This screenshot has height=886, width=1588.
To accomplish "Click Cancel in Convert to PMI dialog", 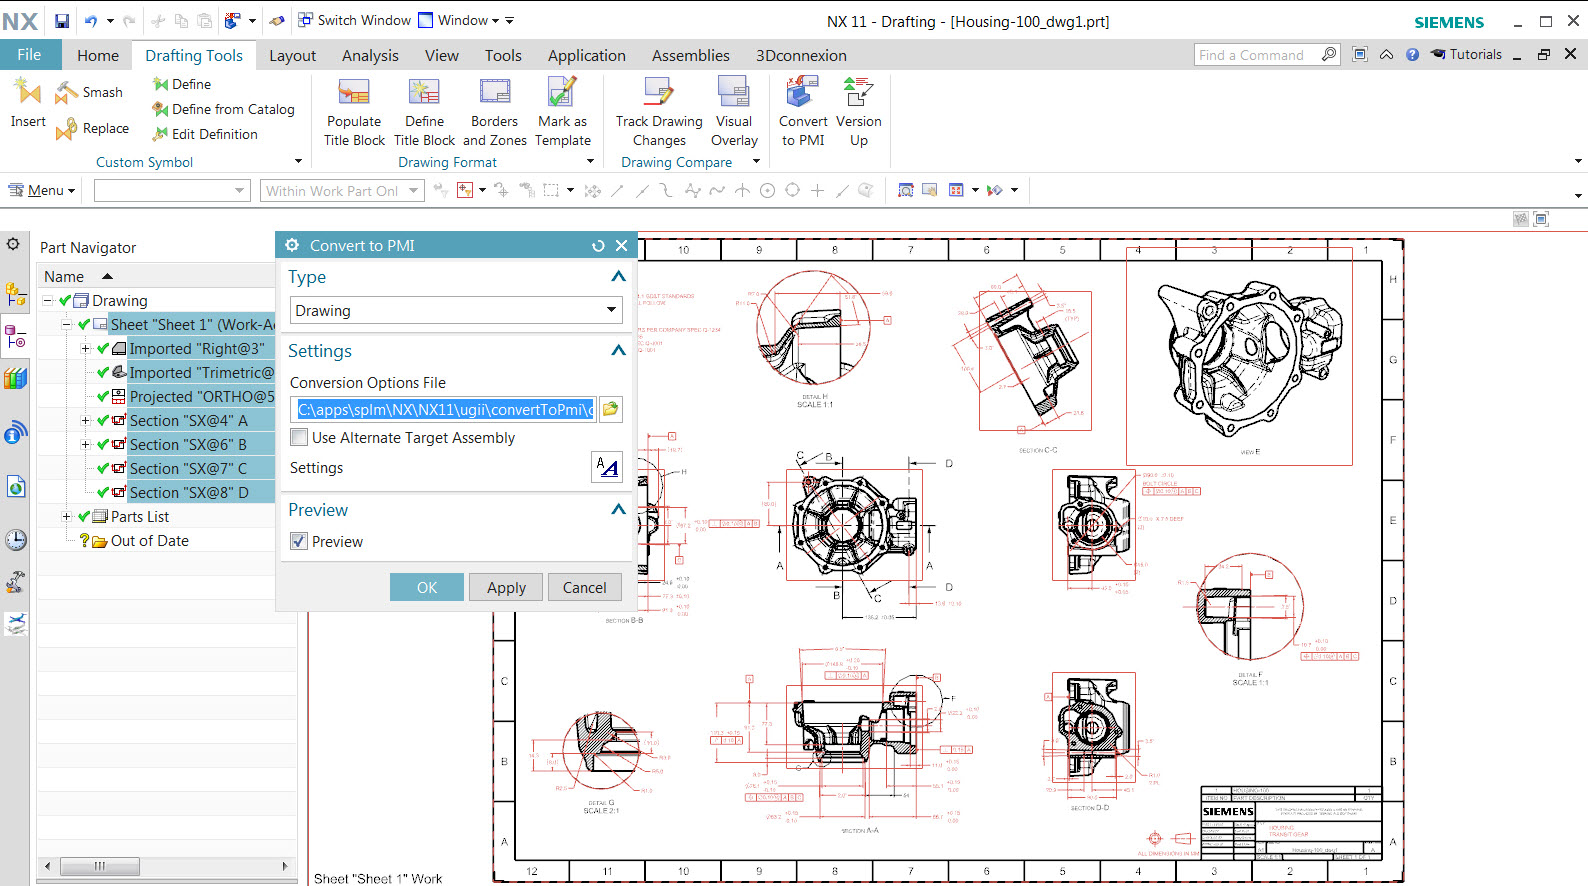I will pyautogui.click(x=584, y=588).
